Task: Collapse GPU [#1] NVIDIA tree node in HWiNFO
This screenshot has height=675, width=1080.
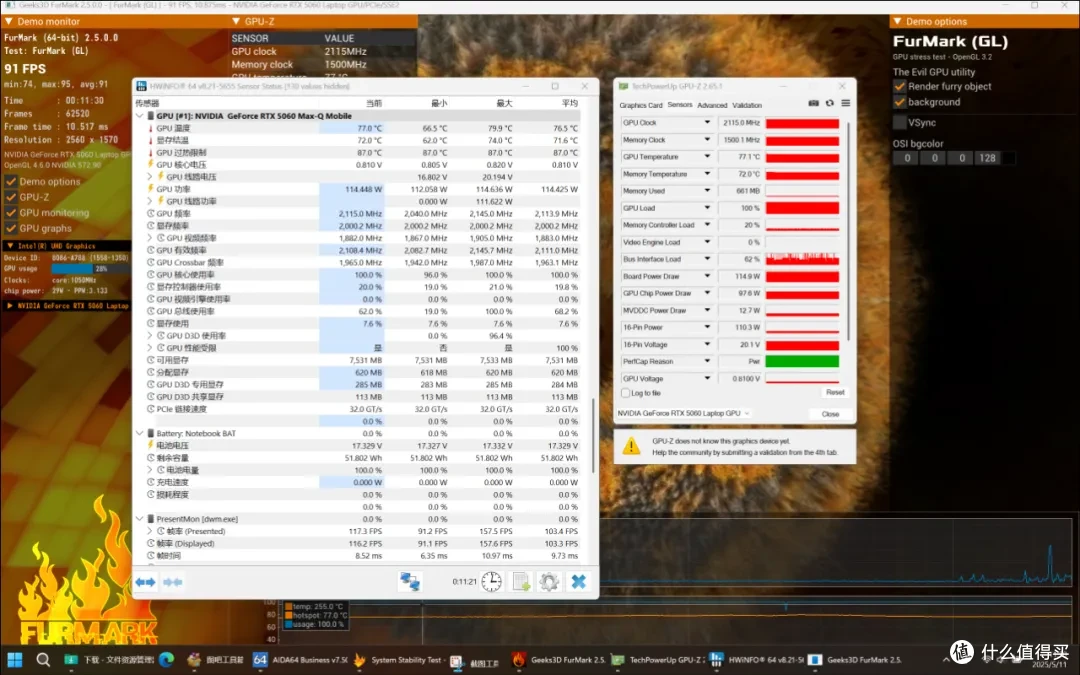Action: click(x=140, y=116)
